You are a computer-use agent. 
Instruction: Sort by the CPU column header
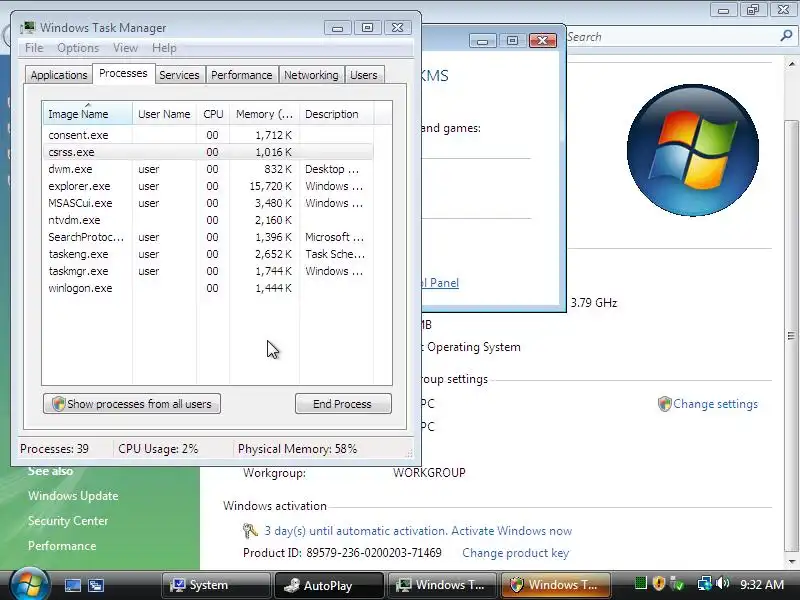tap(213, 114)
